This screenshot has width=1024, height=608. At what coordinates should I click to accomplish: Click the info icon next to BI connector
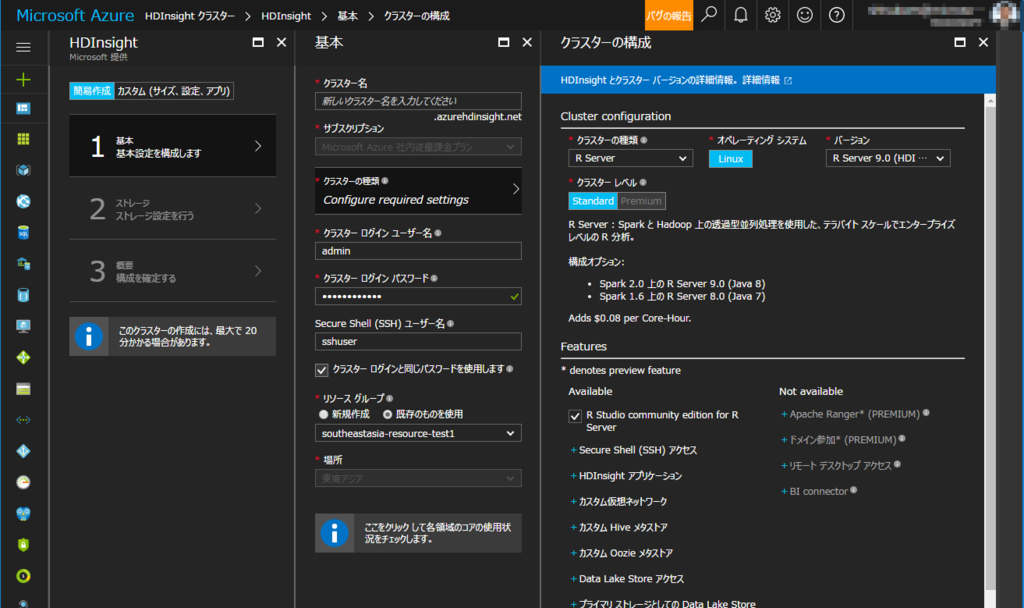(854, 490)
